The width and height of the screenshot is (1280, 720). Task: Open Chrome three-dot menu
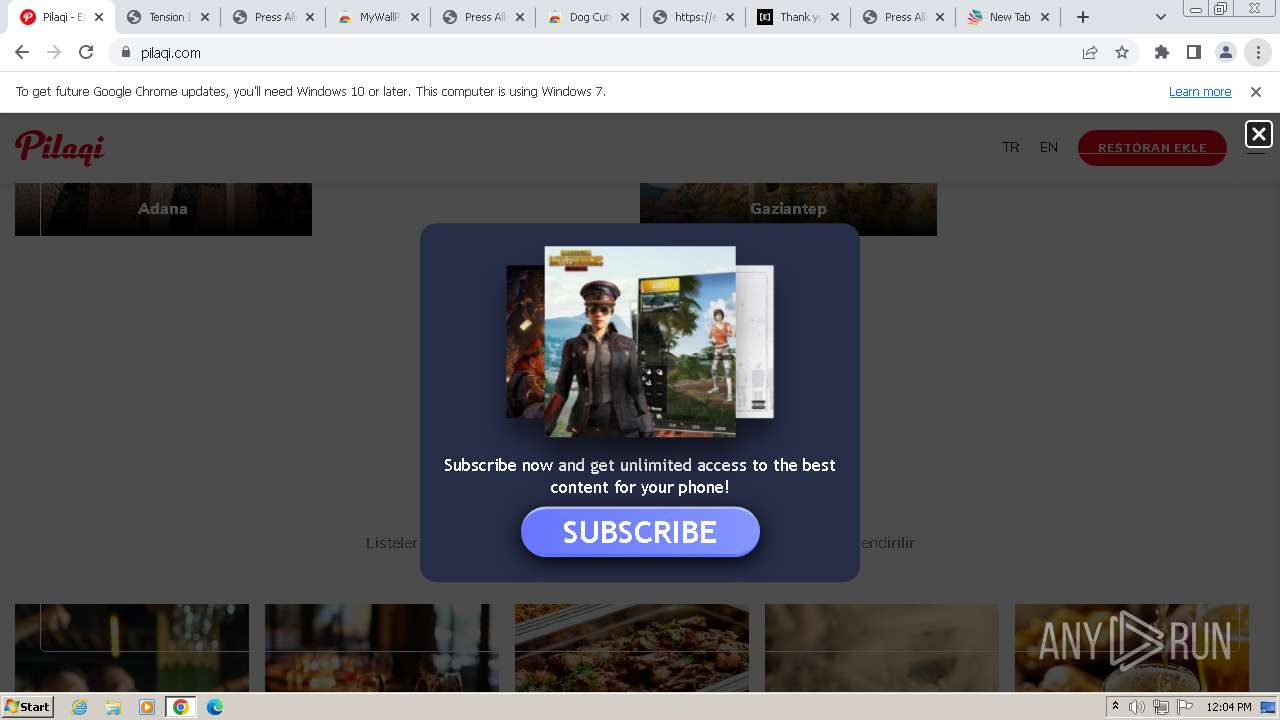point(1258,53)
